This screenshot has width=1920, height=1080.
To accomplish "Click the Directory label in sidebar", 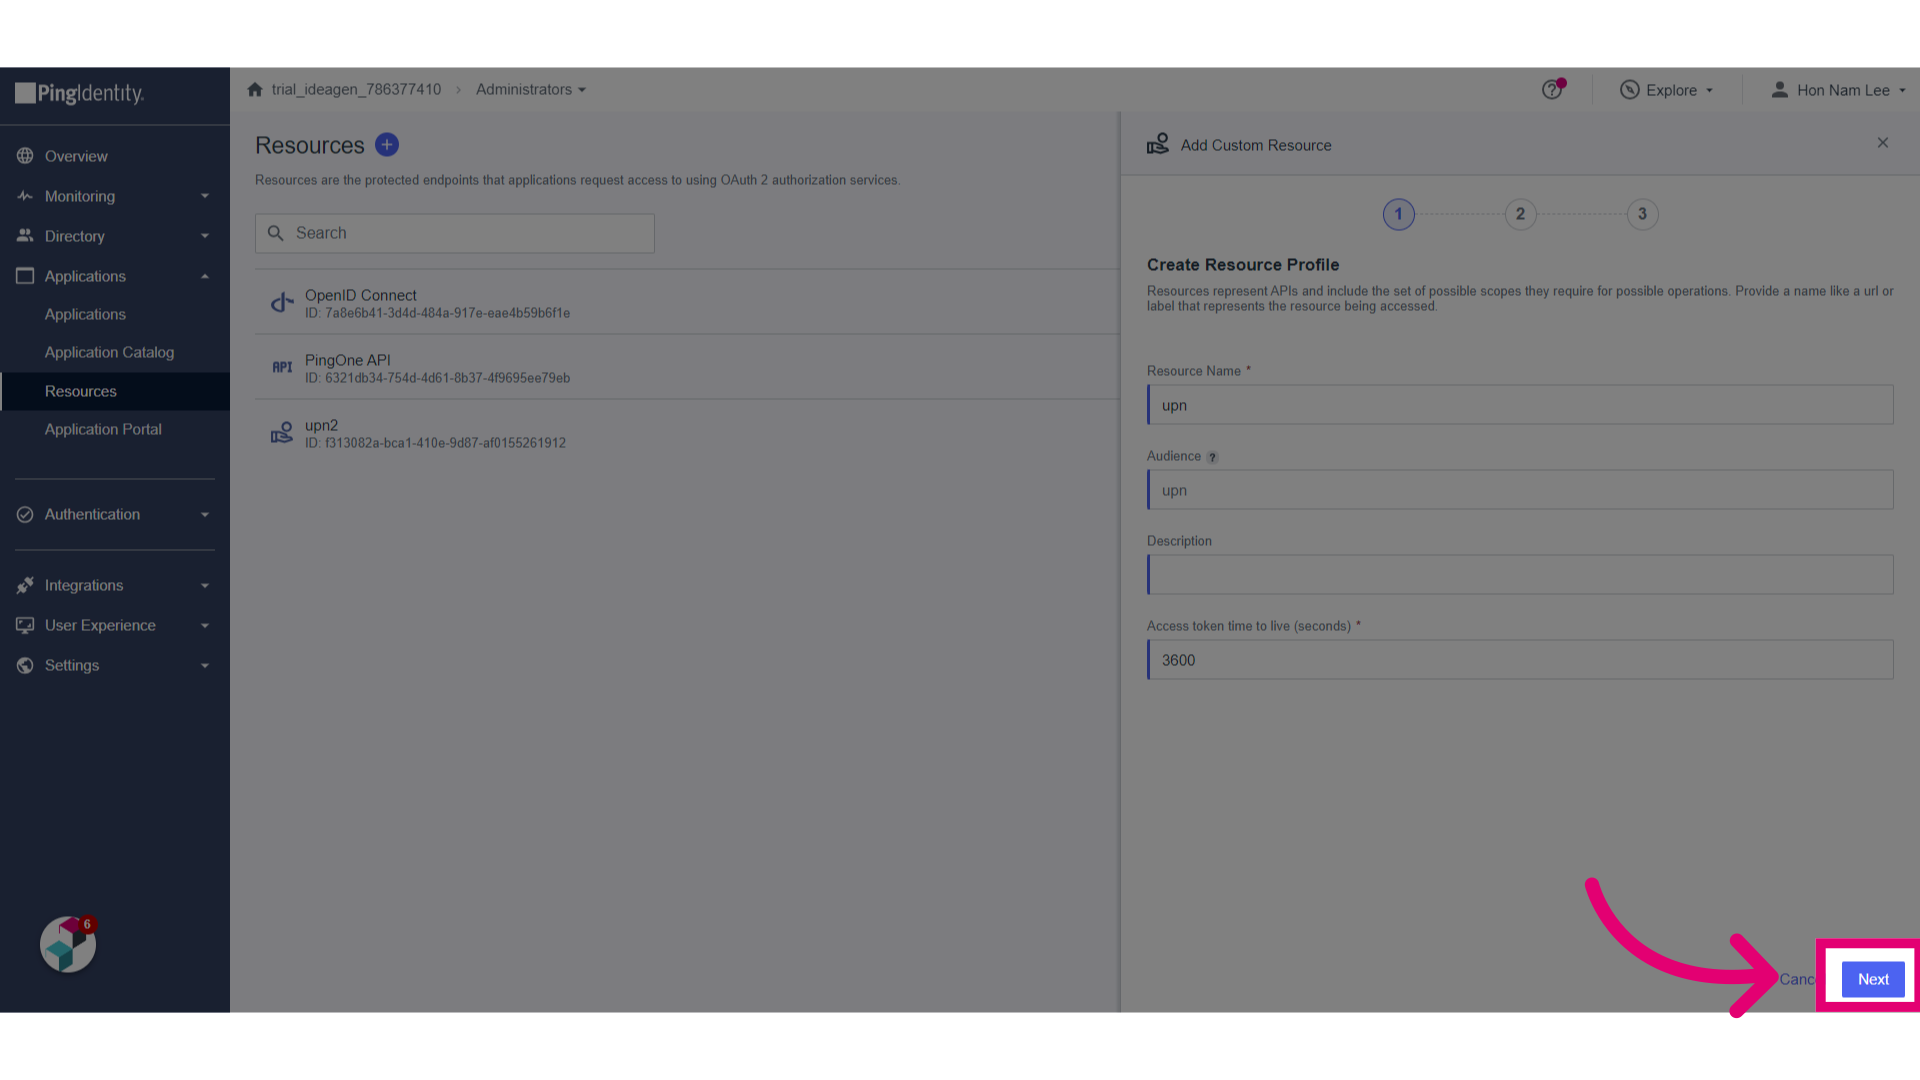I will (x=75, y=236).
